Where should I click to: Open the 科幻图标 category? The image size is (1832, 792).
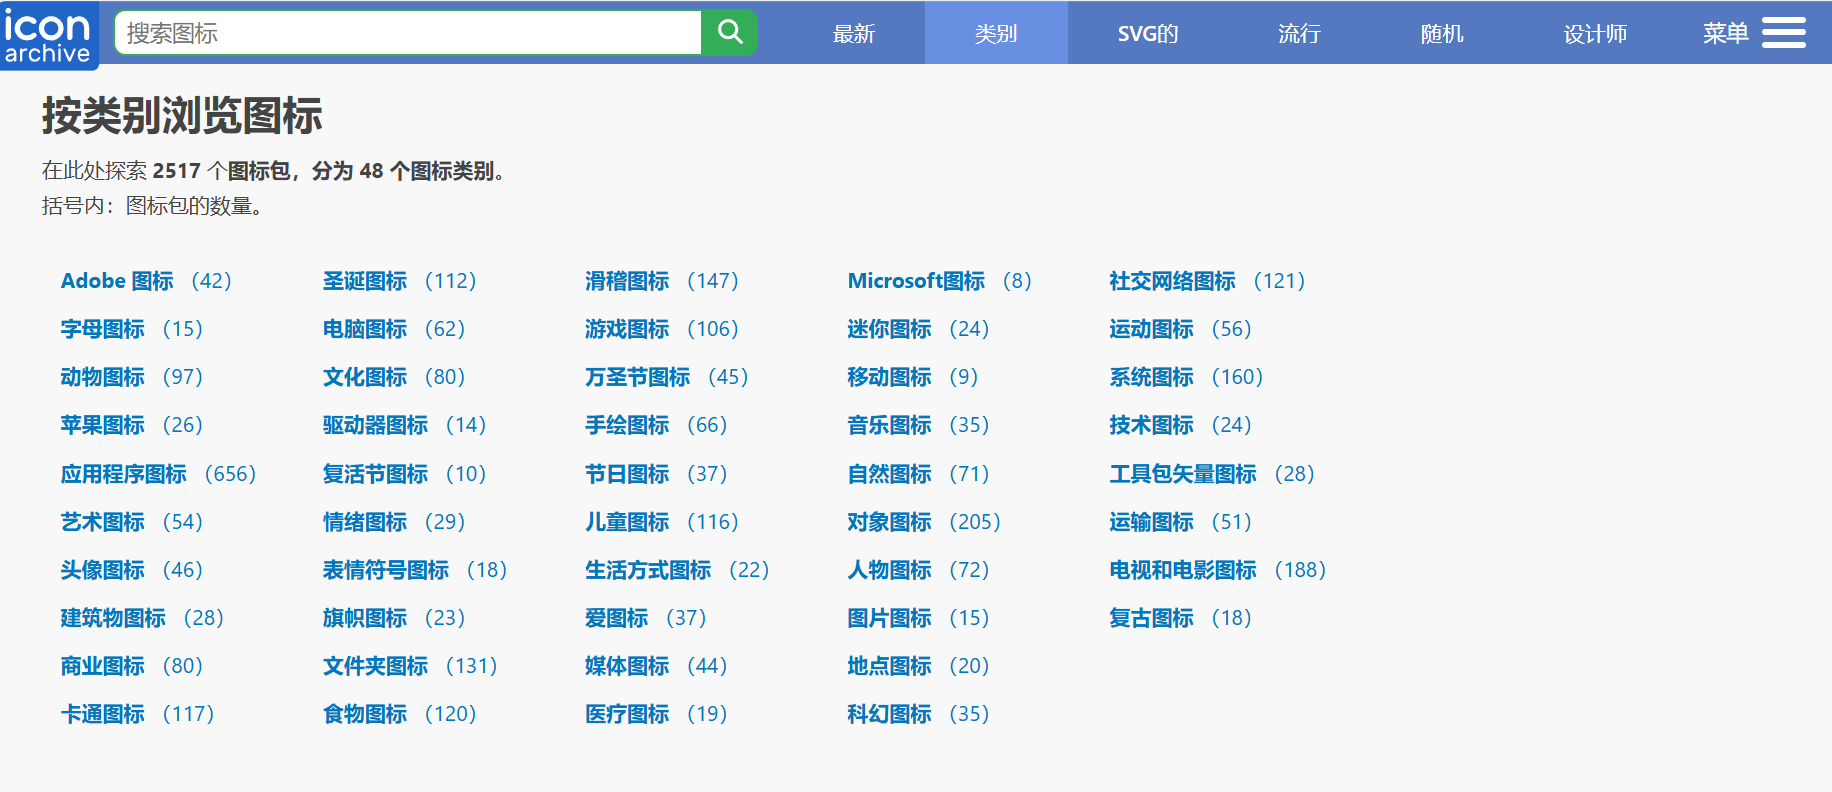pyautogui.click(x=889, y=714)
